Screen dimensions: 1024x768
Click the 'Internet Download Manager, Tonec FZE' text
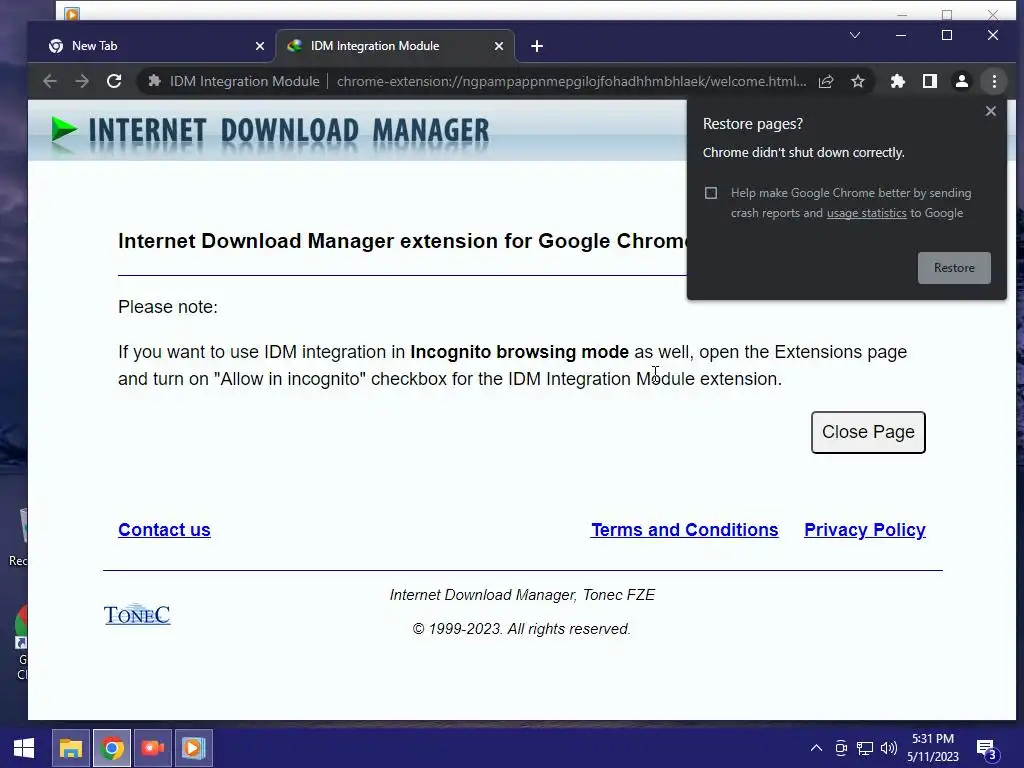click(522, 595)
